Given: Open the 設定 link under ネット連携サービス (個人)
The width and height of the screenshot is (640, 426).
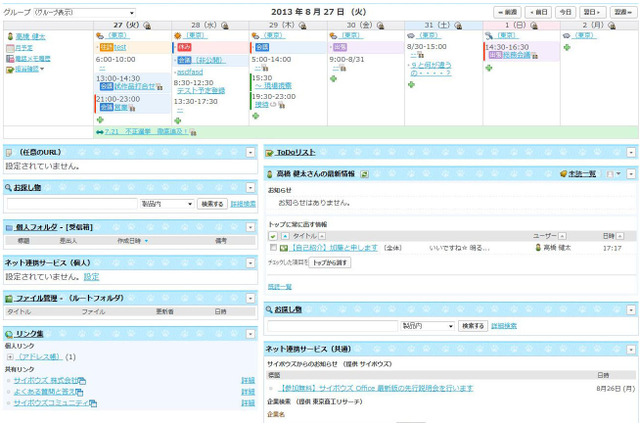Looking at the screenshot, I should 91,277.
